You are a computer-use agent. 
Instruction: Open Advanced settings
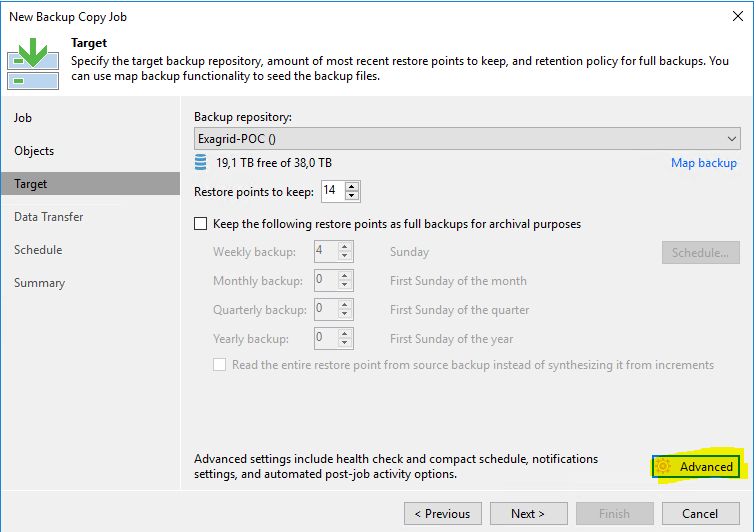(x=696, y=466)
